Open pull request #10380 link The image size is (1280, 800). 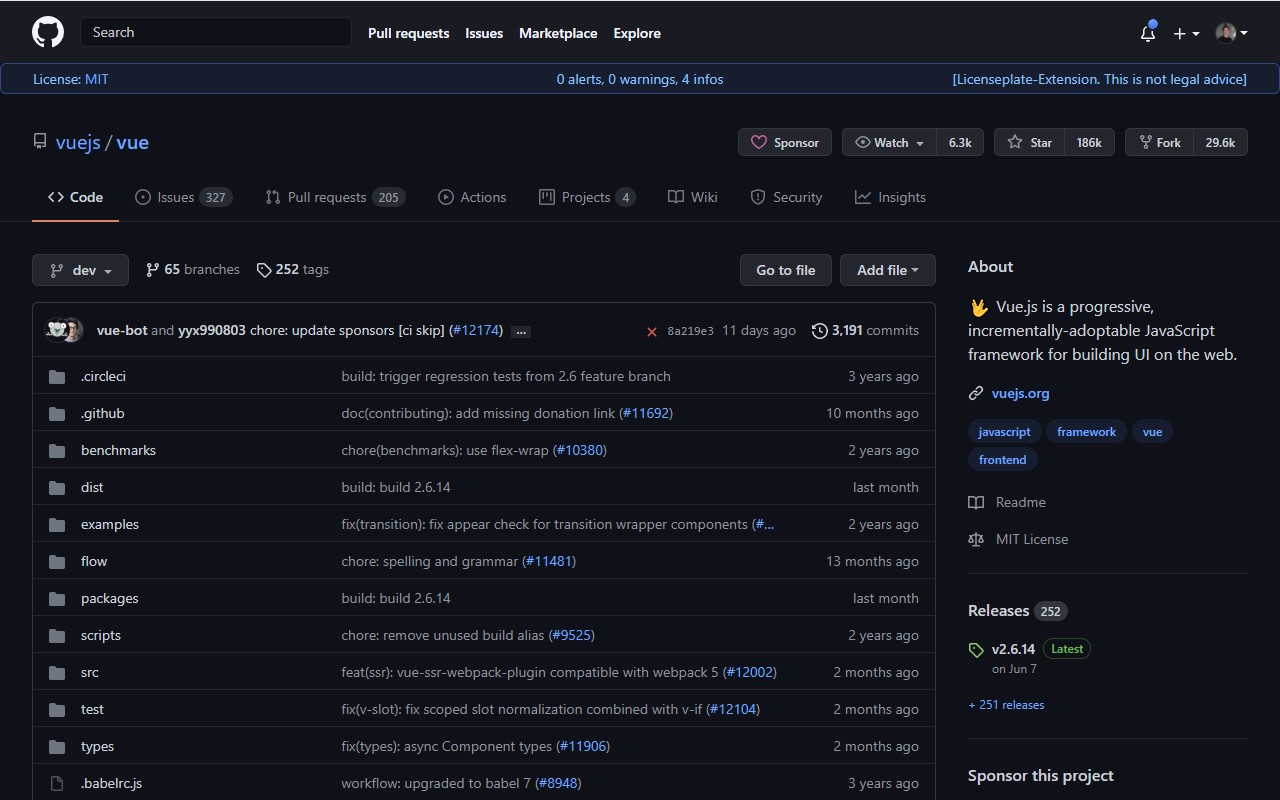coord(580,450)
